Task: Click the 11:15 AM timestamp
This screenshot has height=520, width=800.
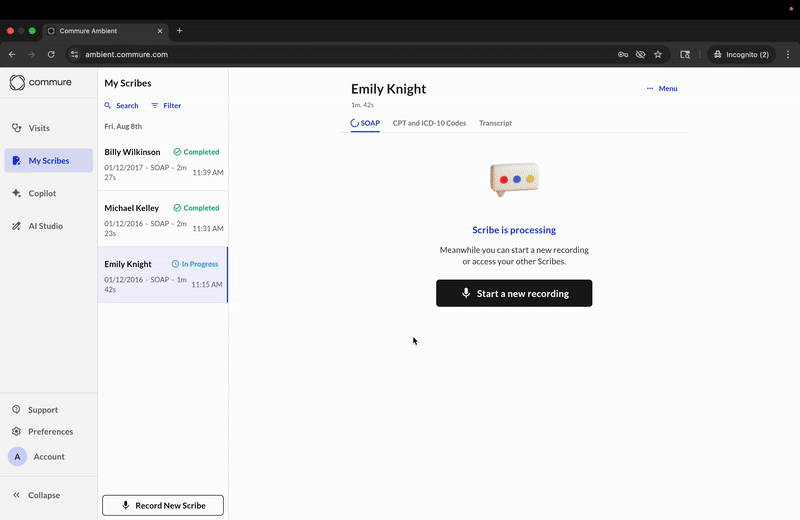Action: coord(207,285)
